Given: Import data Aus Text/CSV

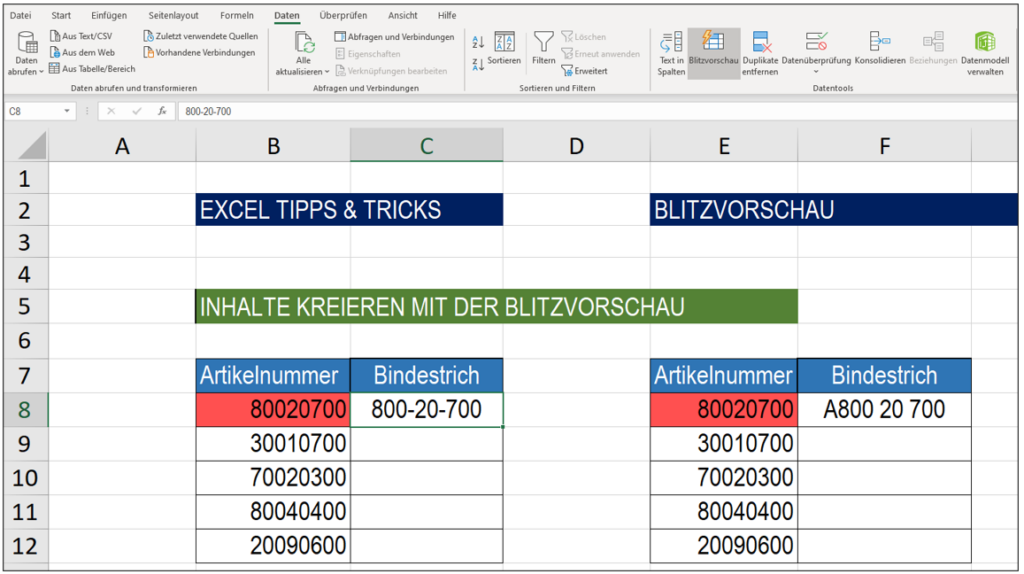Looking at the screenshot, I should pos(81,36).
